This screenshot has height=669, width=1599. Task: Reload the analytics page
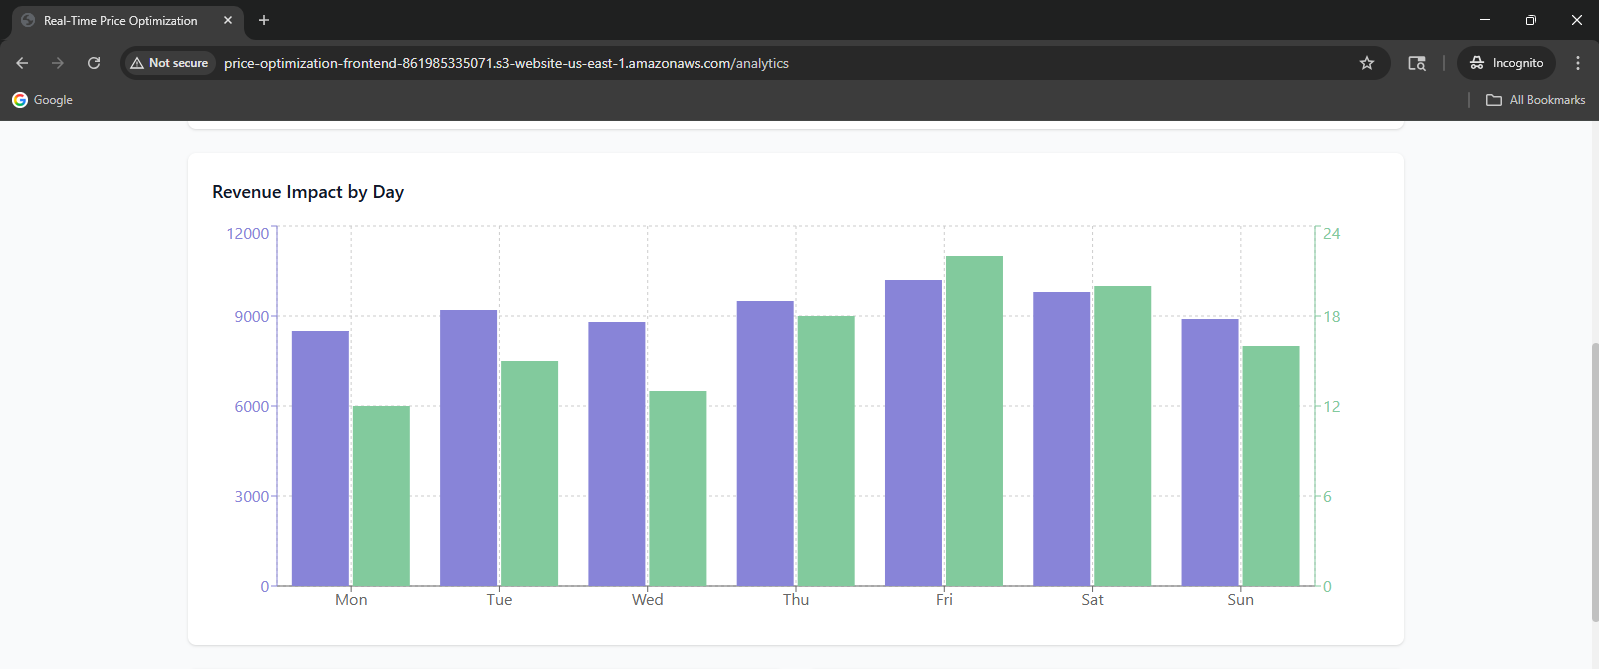[94, 63]
